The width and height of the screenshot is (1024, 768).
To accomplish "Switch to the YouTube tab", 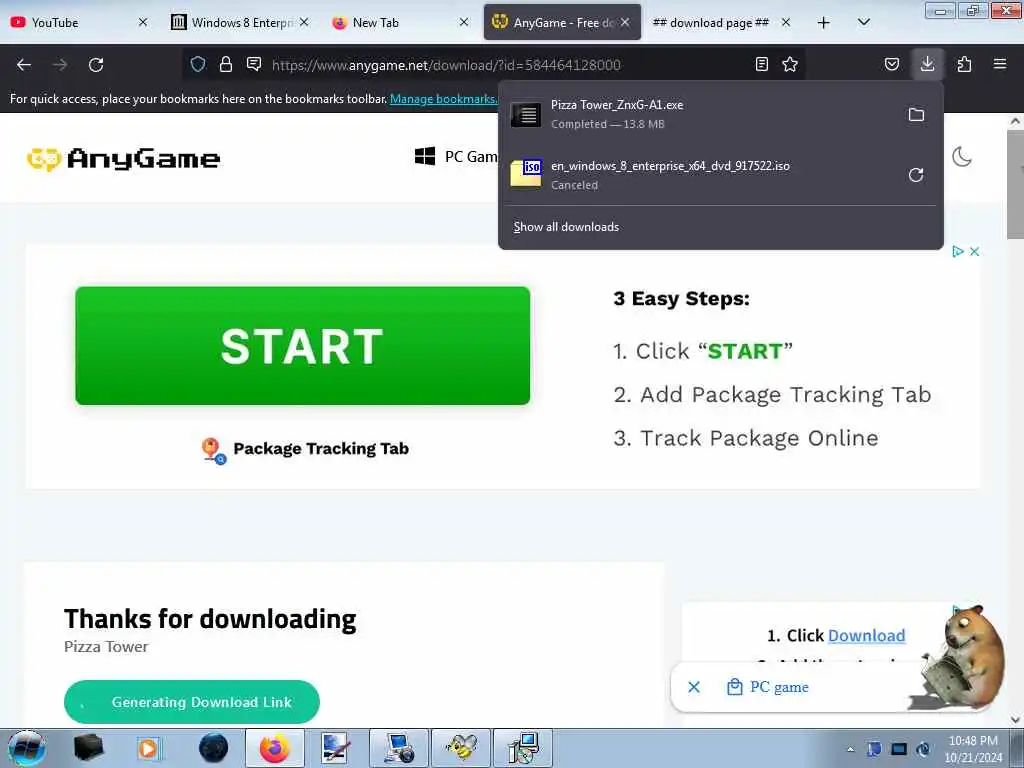I will (x=77, y=22).
